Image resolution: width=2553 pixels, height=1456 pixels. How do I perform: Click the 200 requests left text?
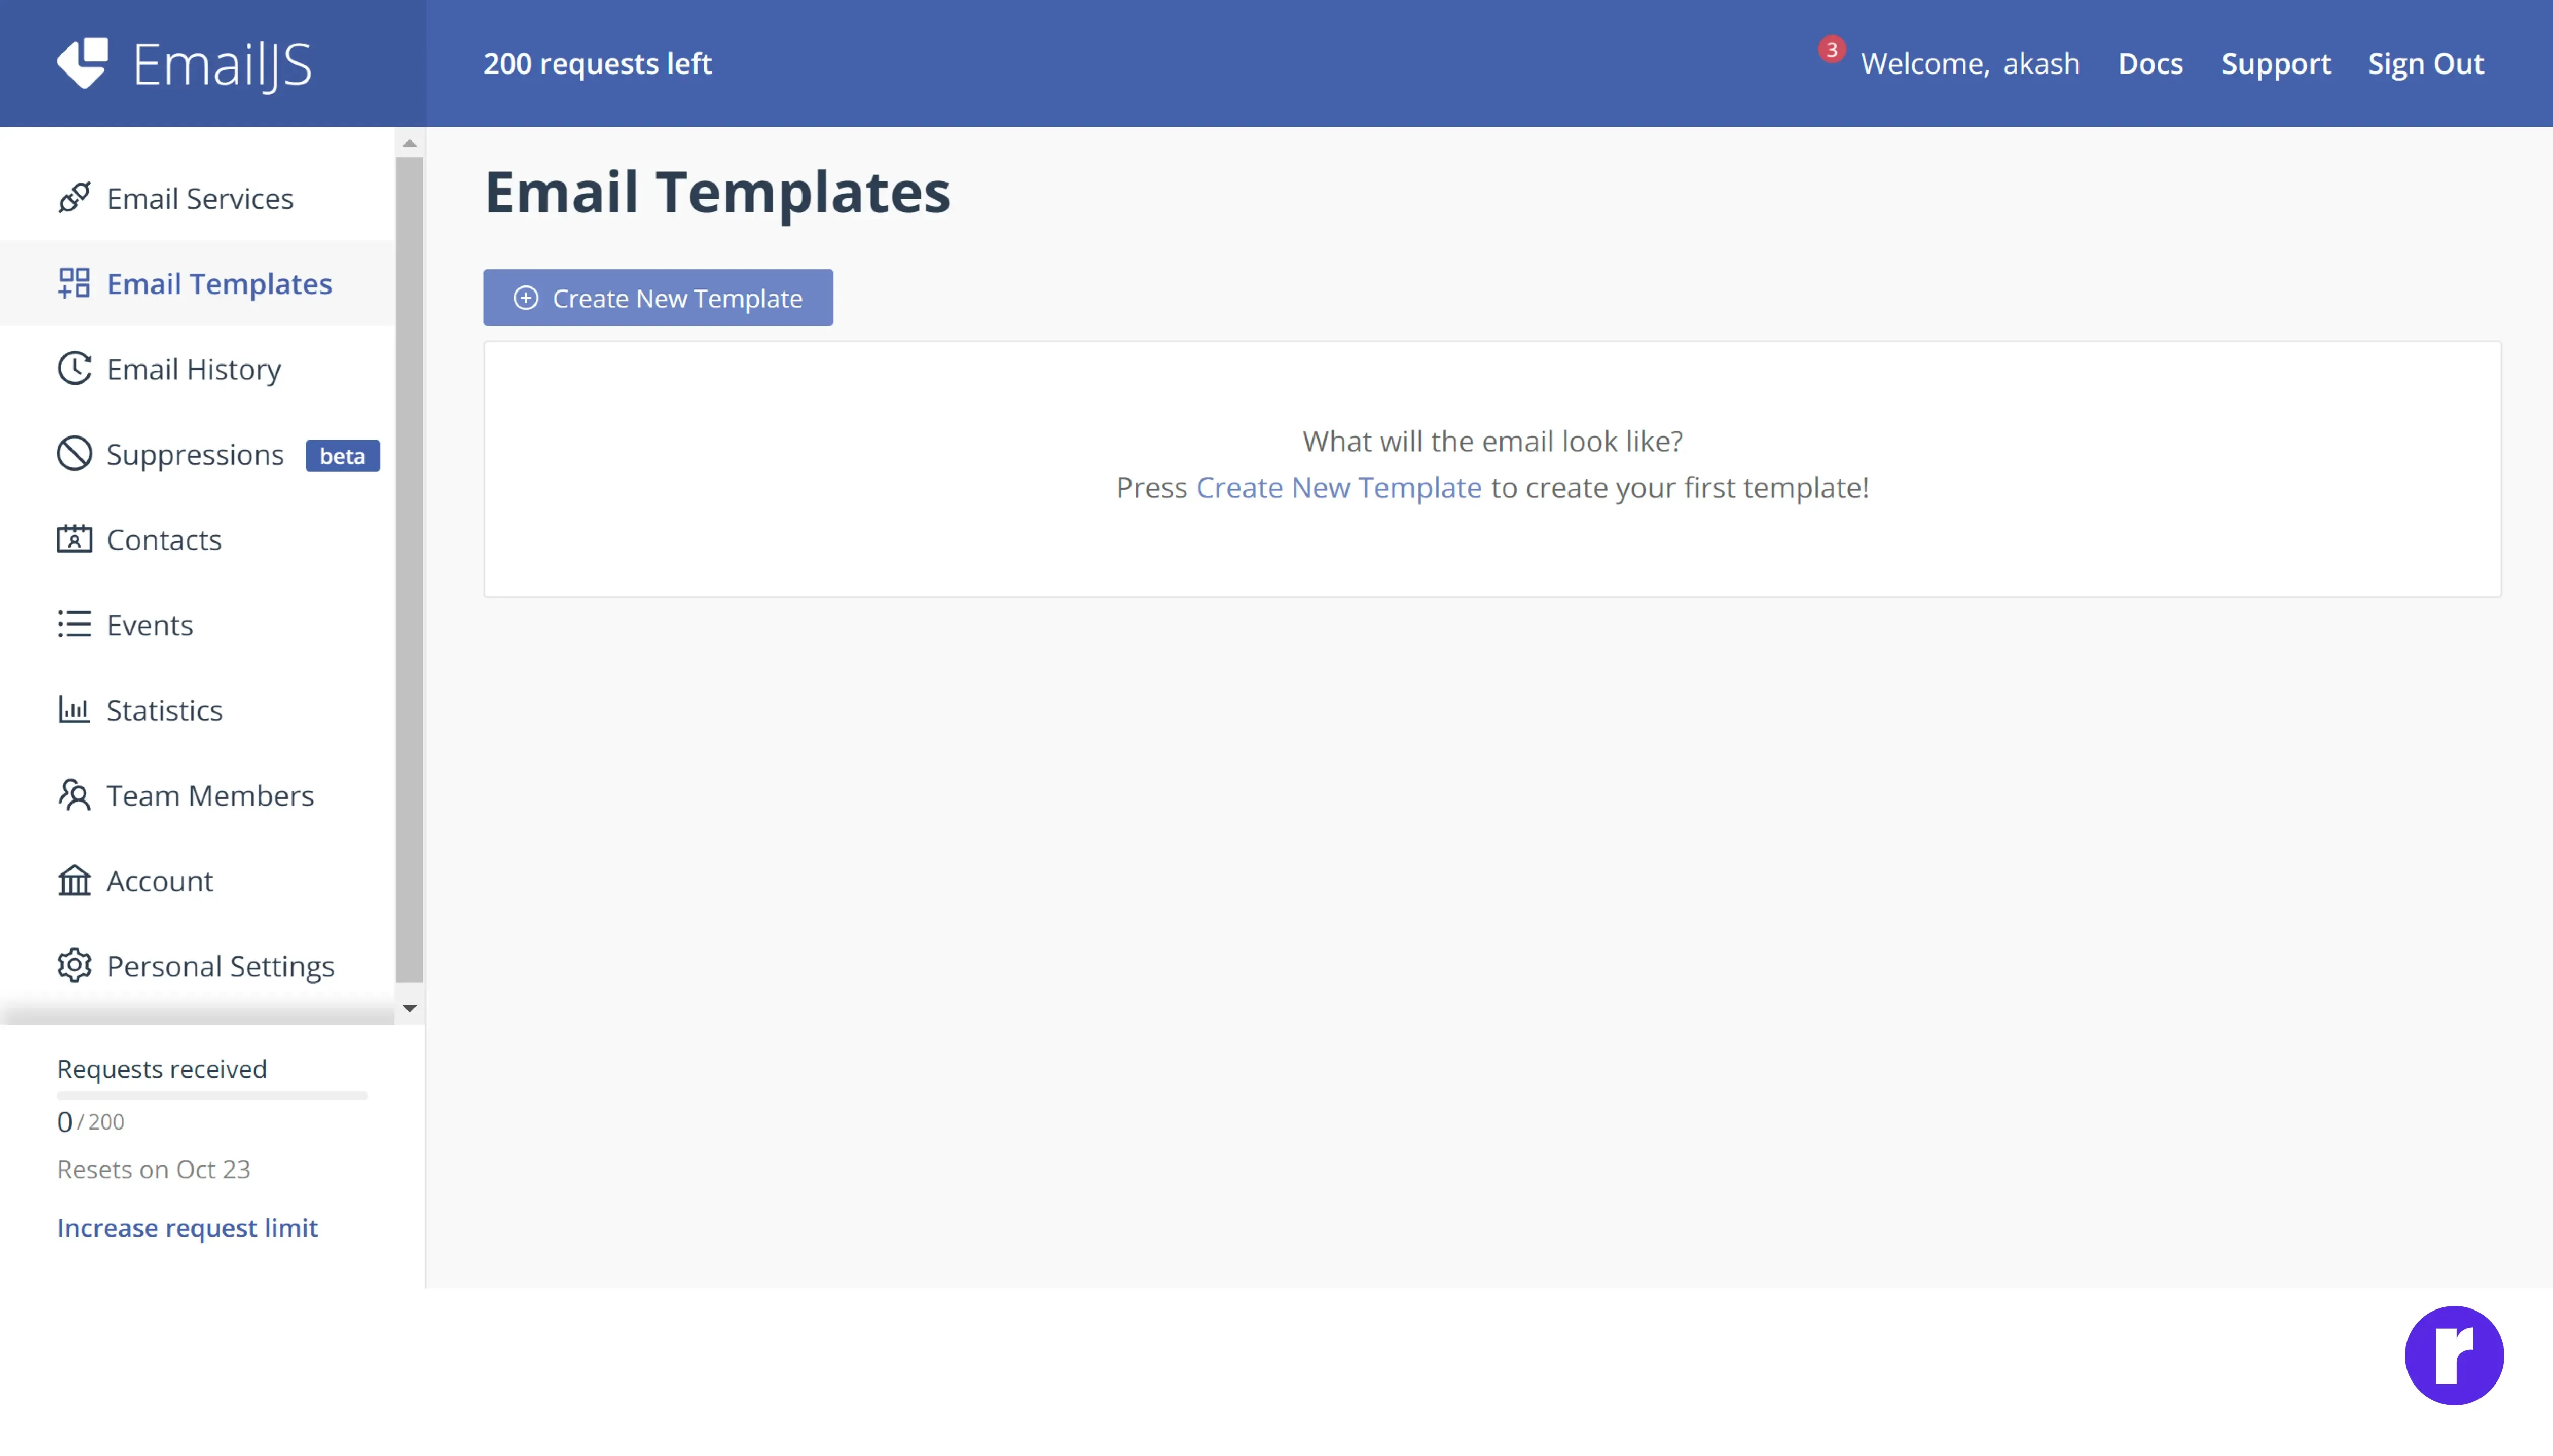[x=597, y=63]
